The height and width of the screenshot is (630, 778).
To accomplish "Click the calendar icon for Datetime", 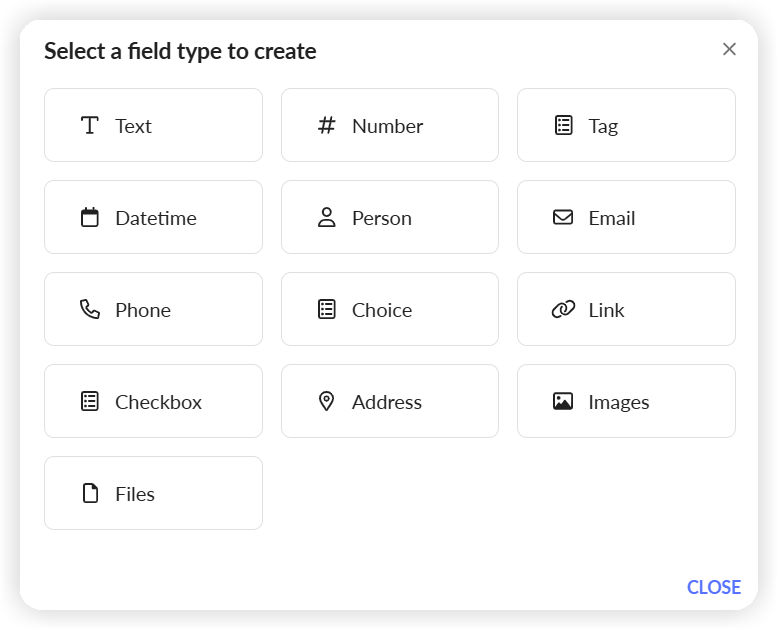I will click(x=90, y=217).
